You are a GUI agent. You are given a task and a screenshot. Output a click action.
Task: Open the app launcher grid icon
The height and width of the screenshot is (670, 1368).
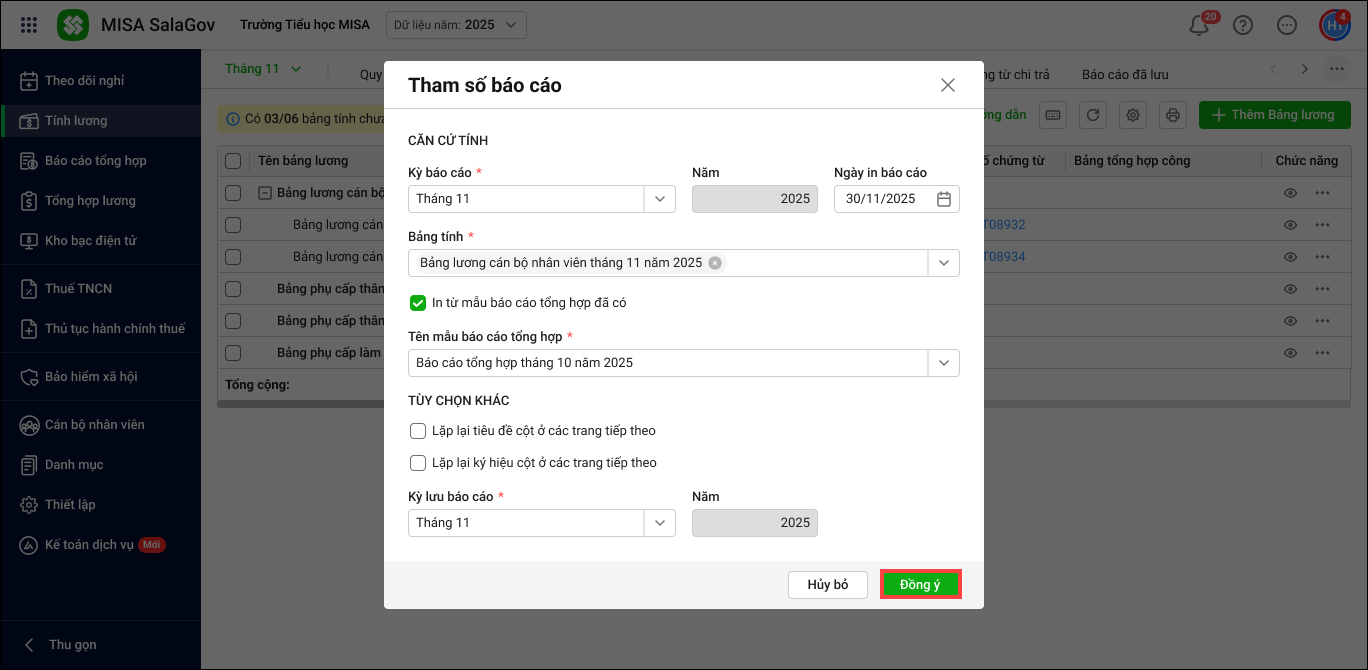pyautogui.click(x=29, y=25)
